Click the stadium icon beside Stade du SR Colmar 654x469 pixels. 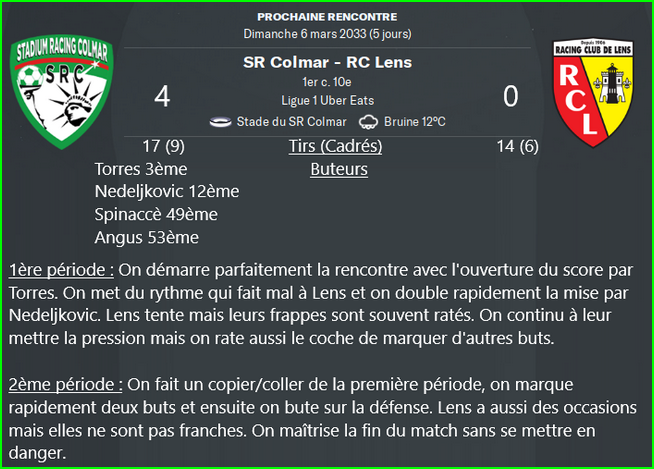pyautogui.click(x=220, y=122)
